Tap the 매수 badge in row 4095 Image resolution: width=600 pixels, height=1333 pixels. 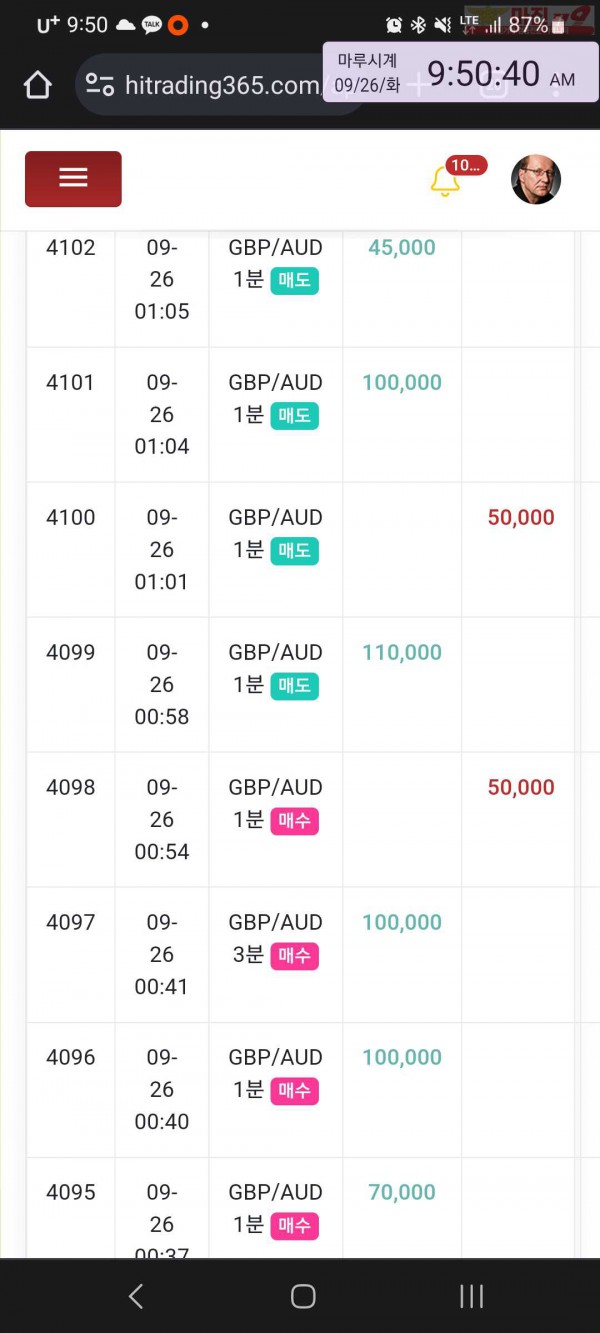pos(295,1226)
